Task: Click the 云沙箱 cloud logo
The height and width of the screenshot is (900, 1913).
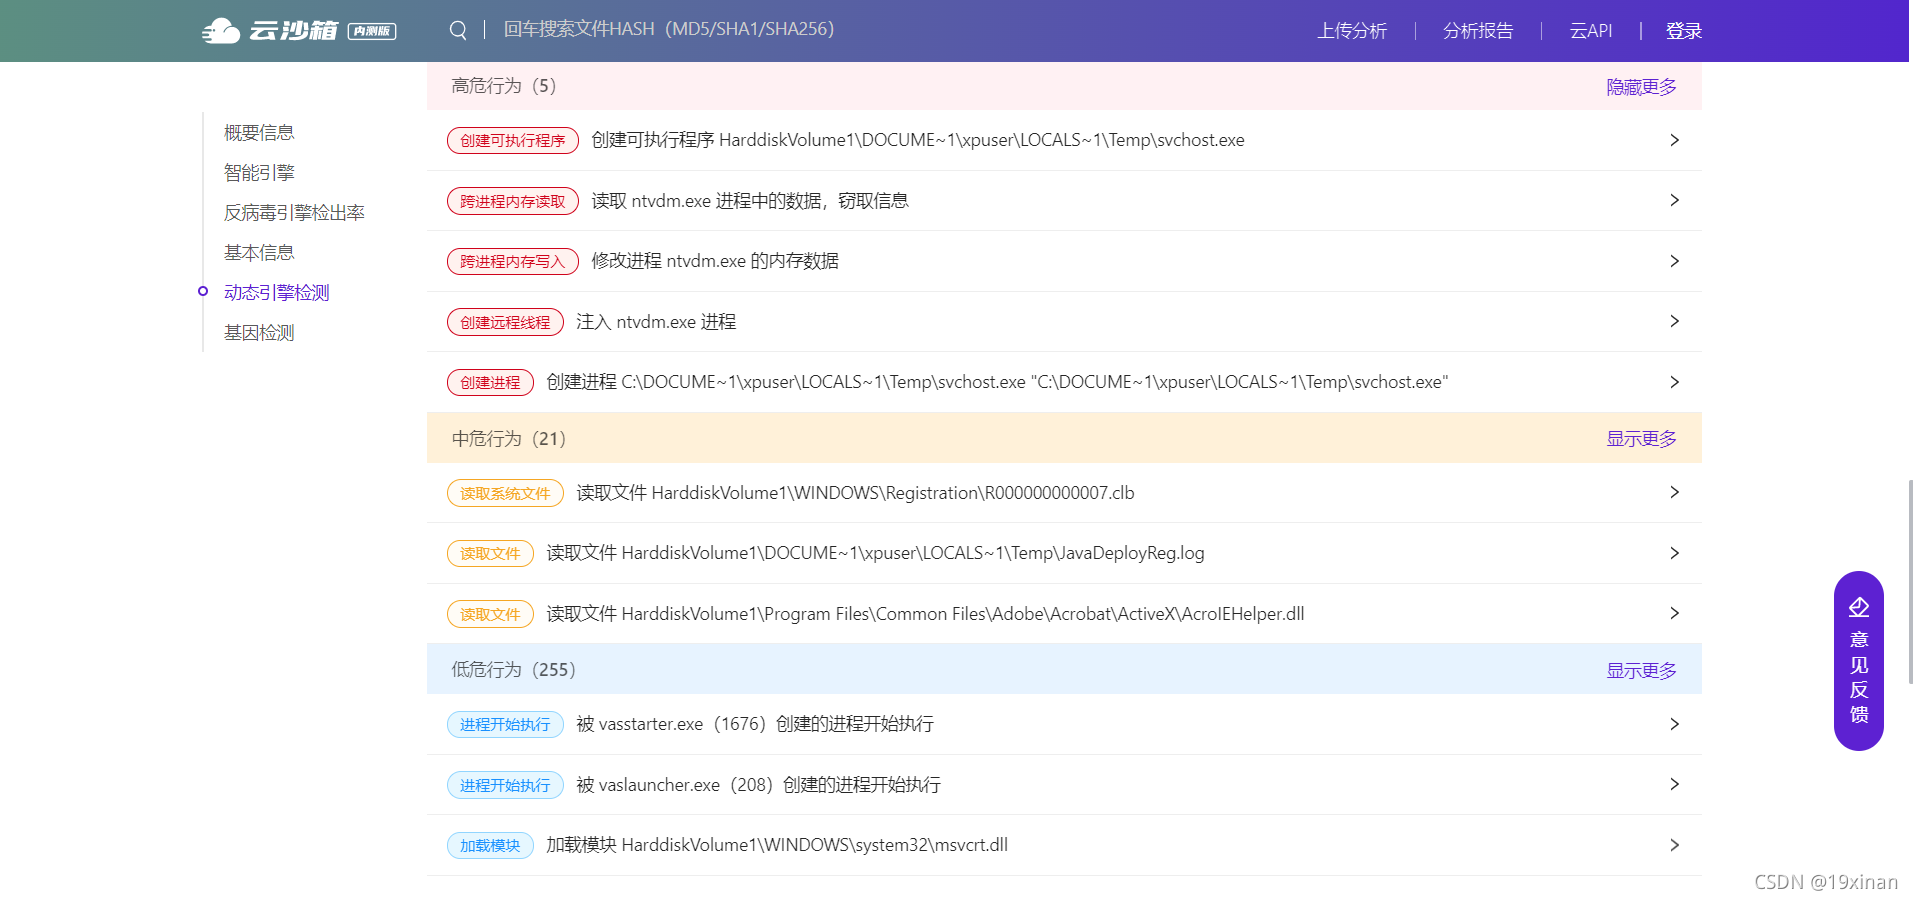Action: point(270,31)
